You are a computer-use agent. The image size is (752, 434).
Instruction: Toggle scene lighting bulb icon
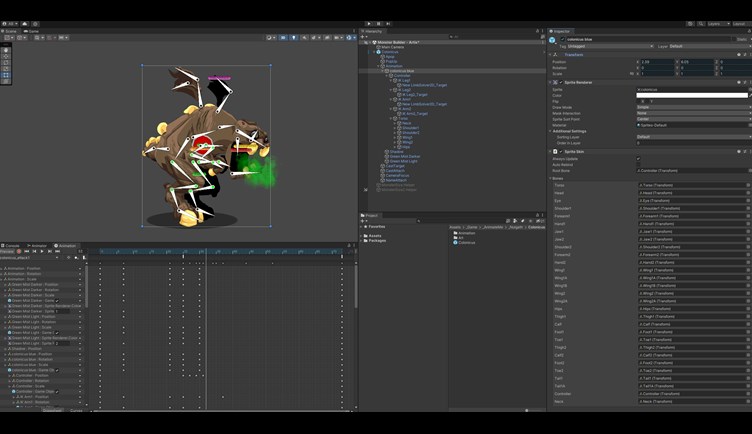[x=294, y=37]
